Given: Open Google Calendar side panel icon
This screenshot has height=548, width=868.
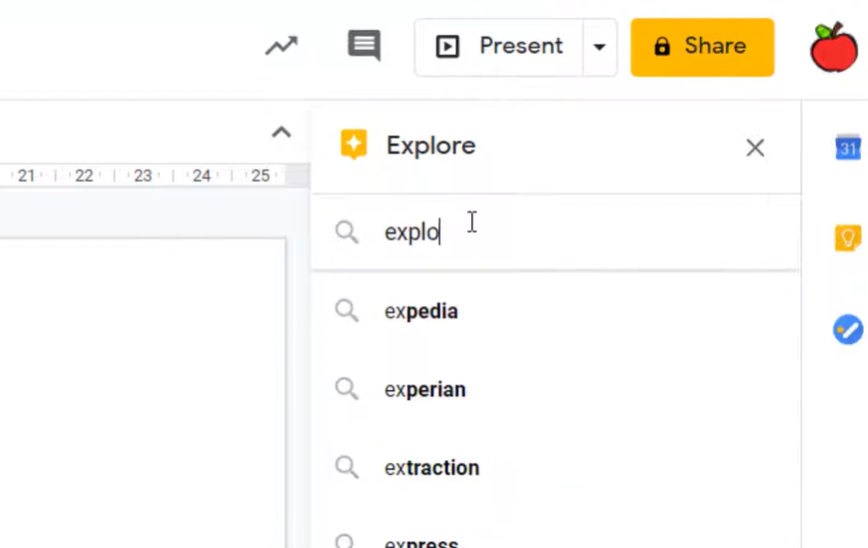Looking at the screenshot, I should 848,147.
